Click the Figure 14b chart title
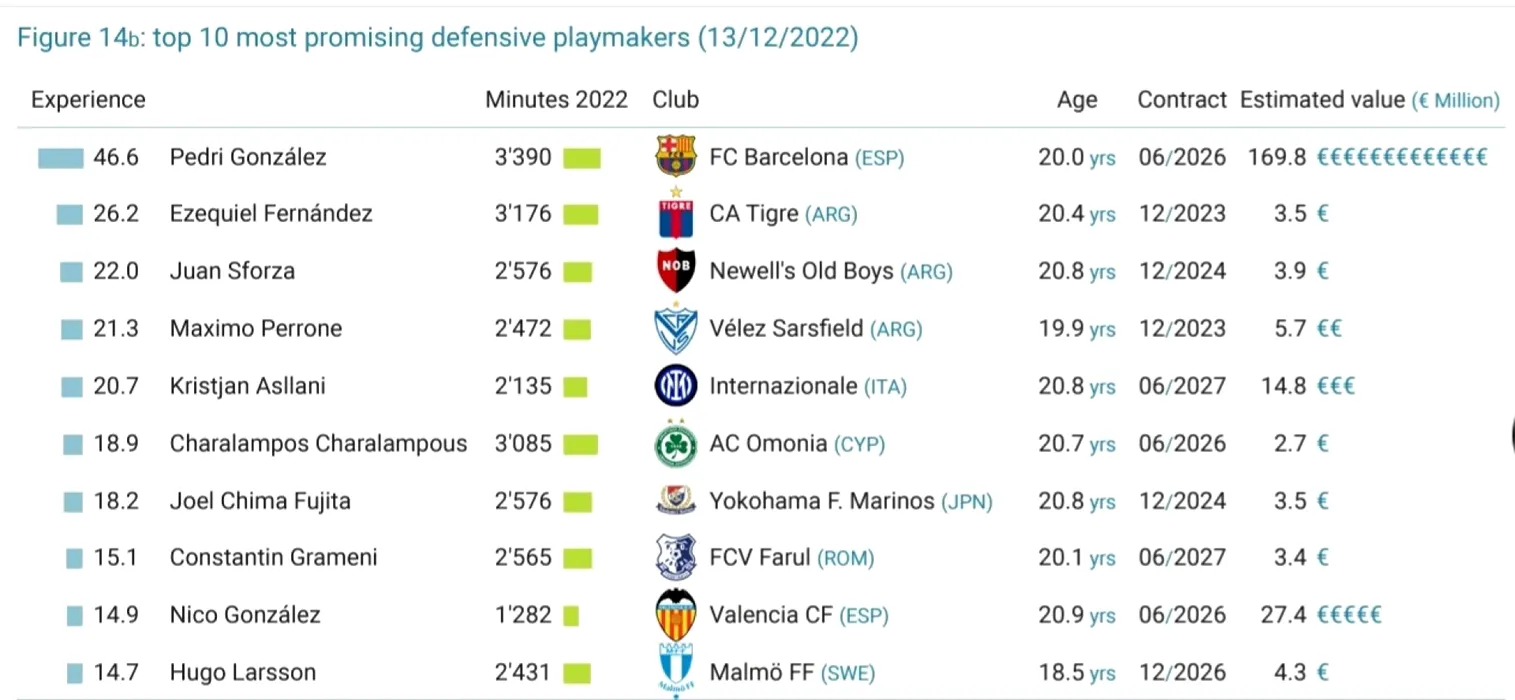Viewport: 1515px width, 700px height. click(x=437, y=38)
